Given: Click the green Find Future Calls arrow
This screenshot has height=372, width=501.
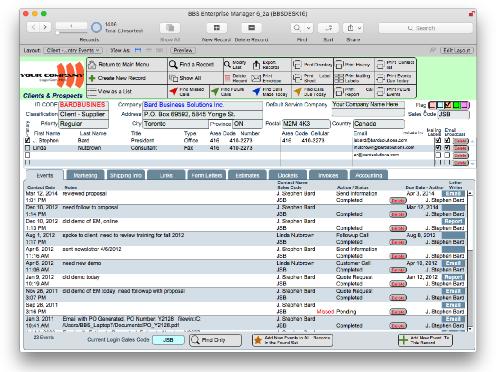Looking at the screenshot, I should pos(215,91).
